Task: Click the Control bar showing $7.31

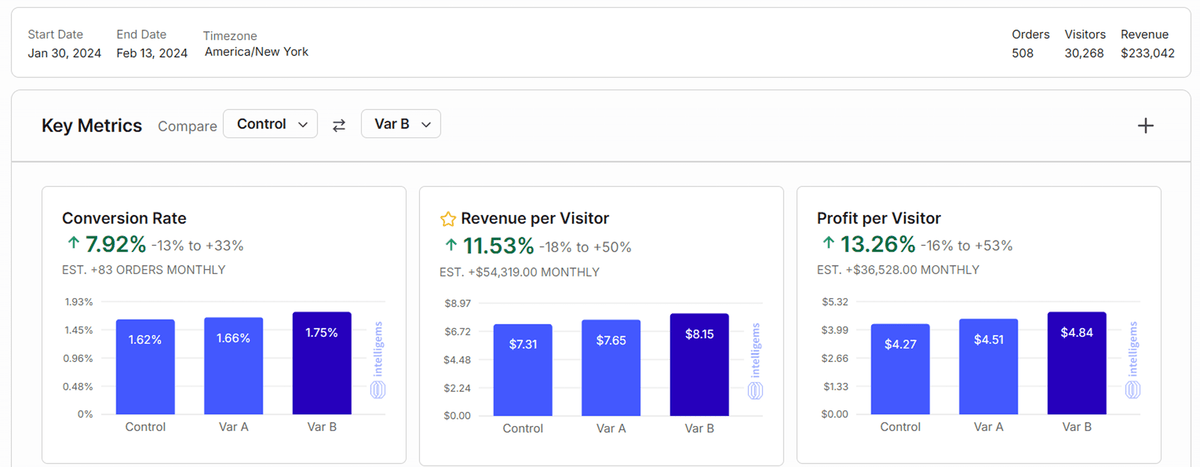Action: 522,370
